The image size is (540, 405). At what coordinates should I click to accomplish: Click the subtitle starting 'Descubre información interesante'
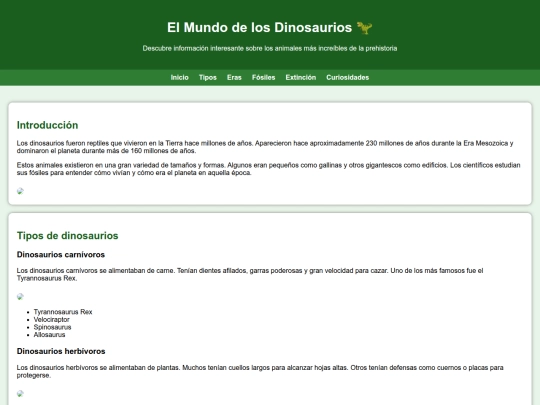(270, 49)
